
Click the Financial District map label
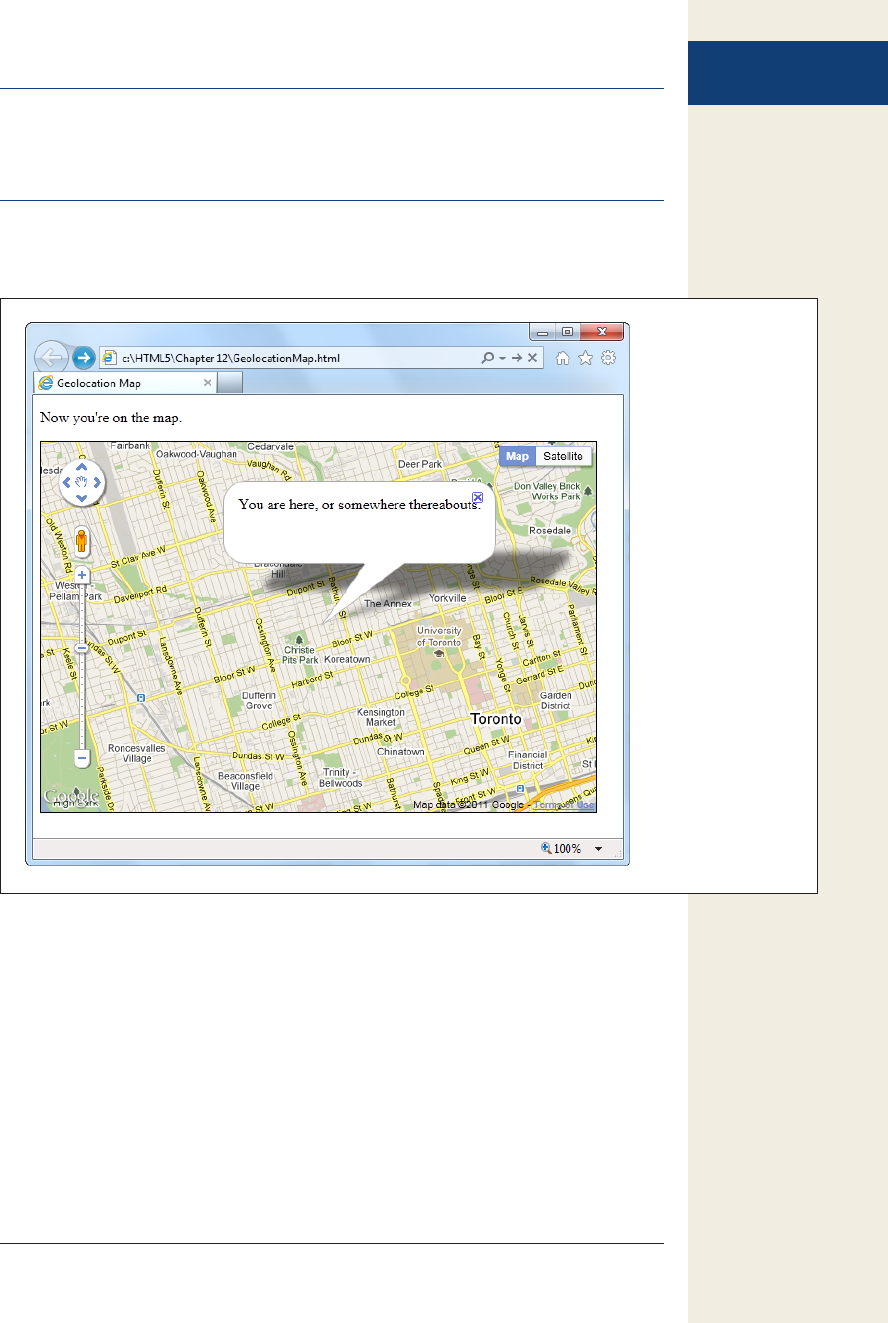(526, 760)
